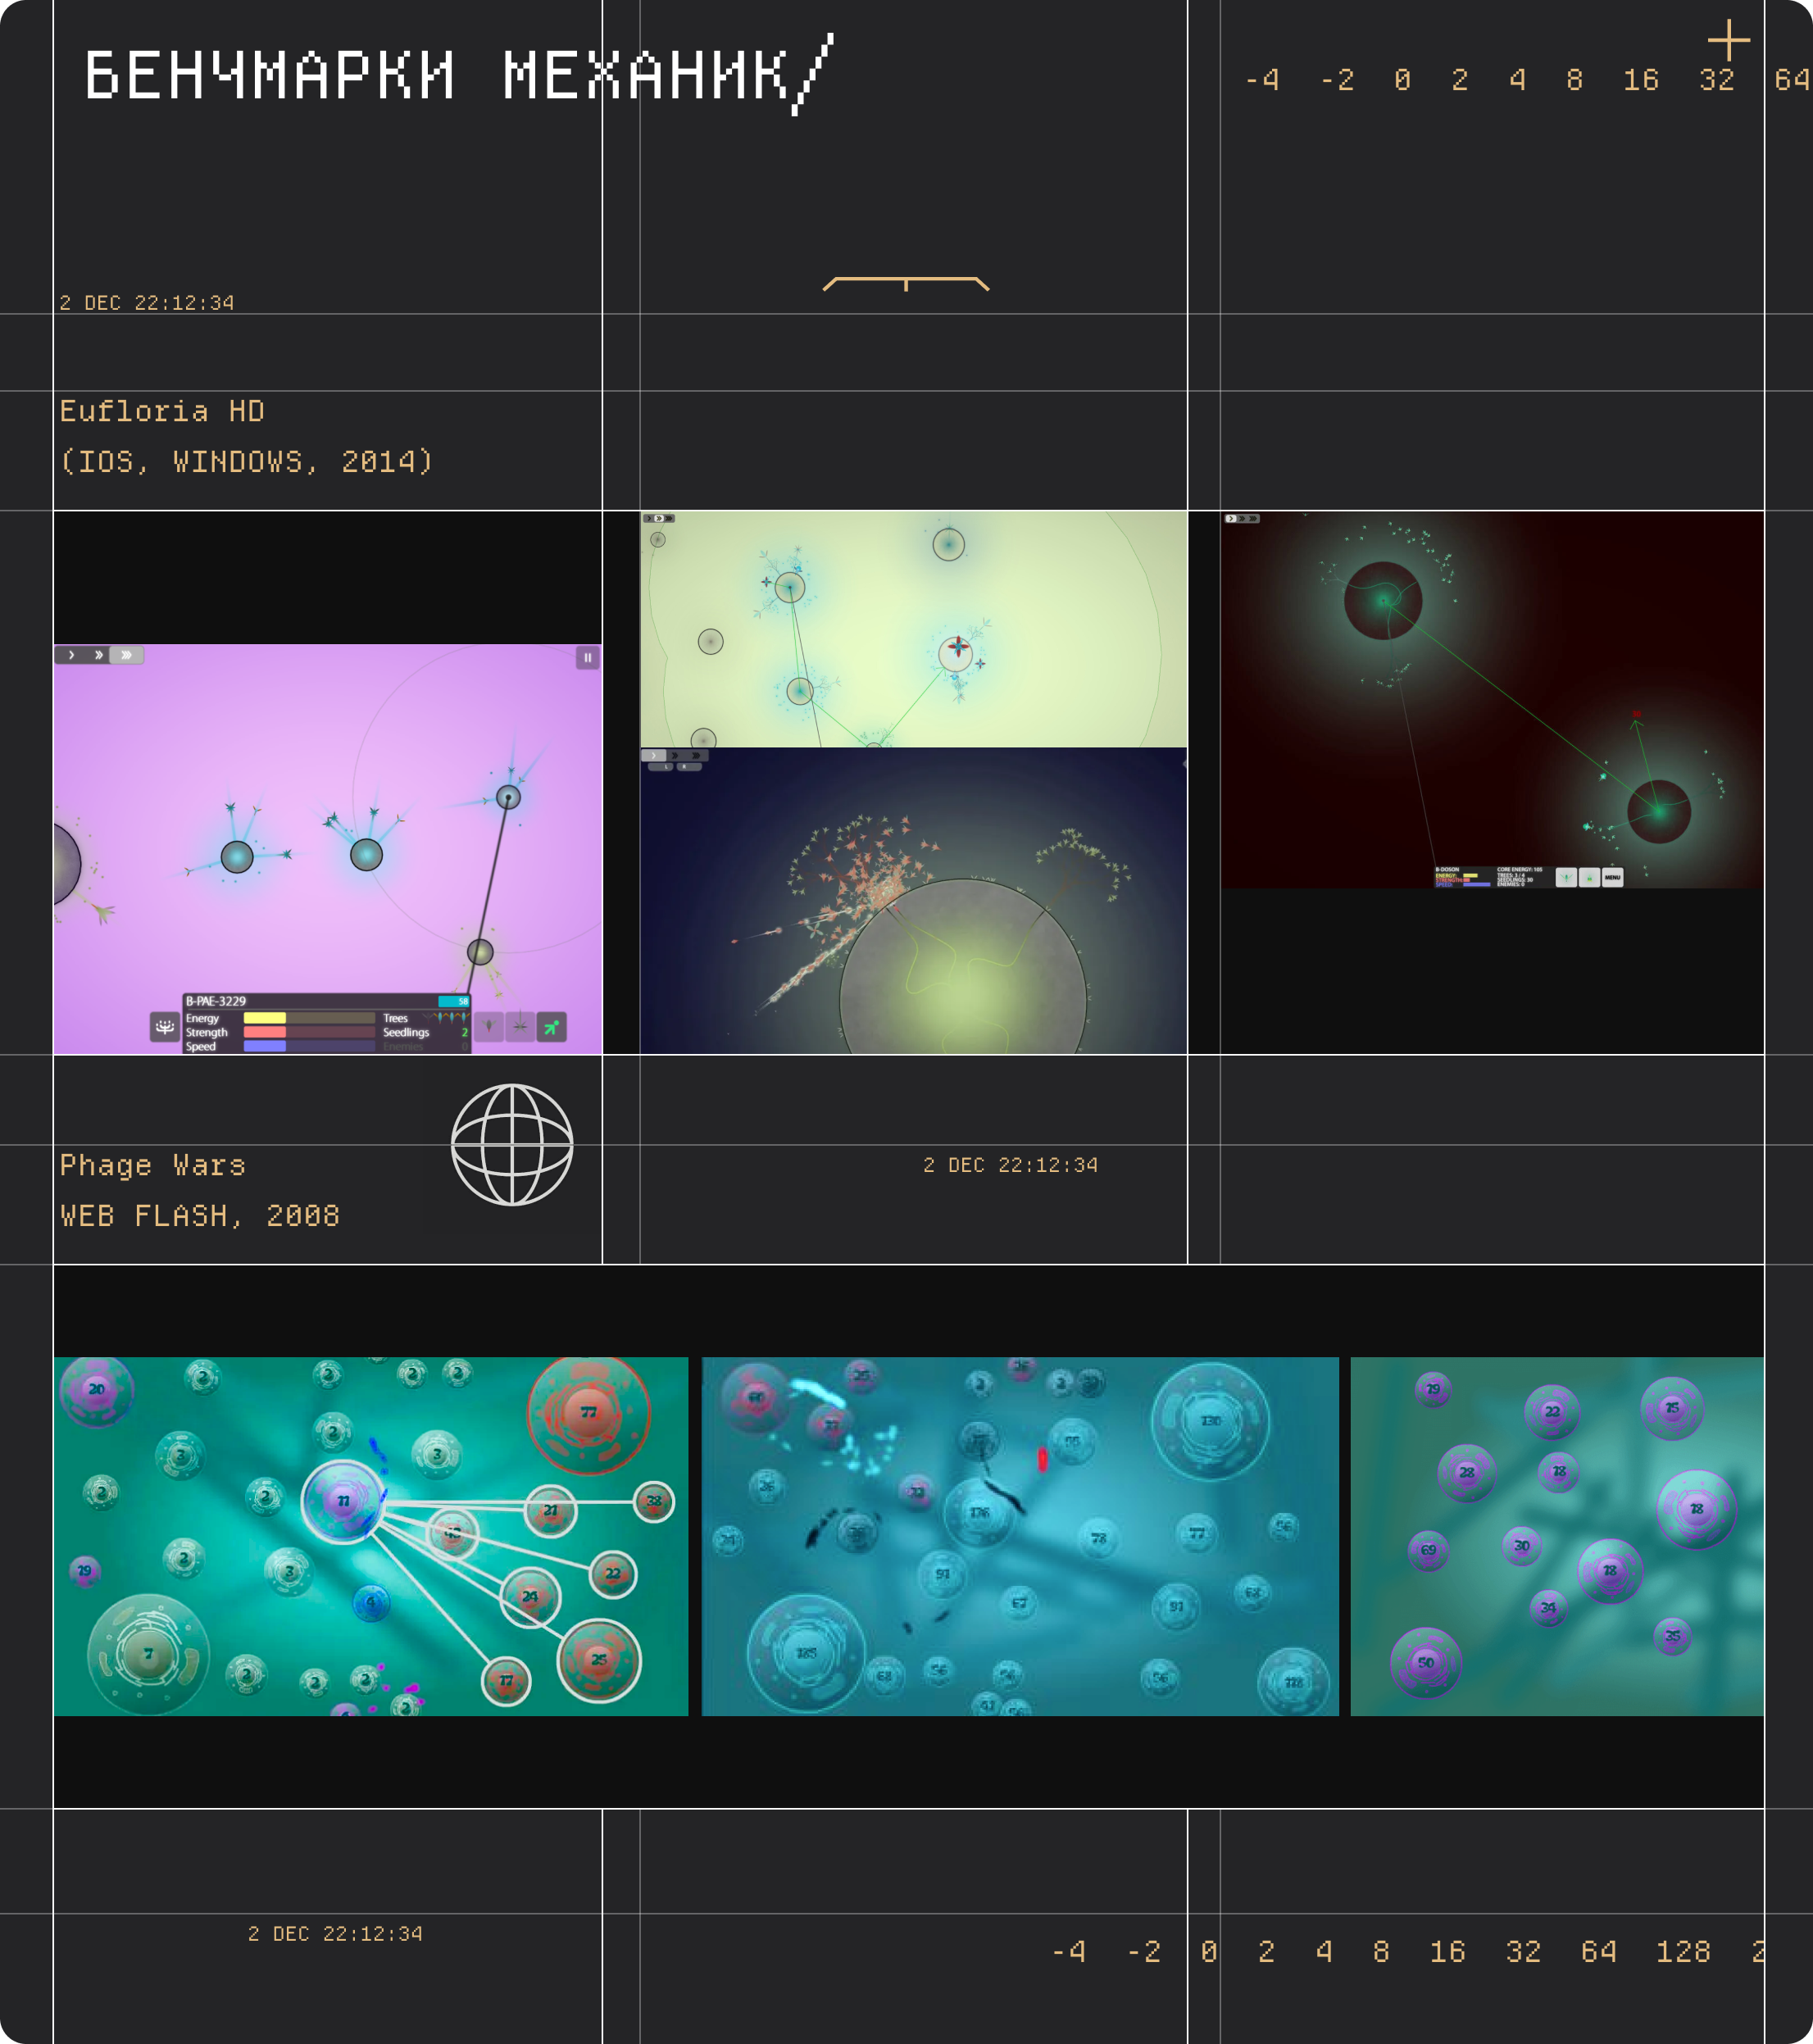Screen dimensions: 1813x2044
Task: Open the purple Eufloria HD screenshot thumbnail
Action: click(x=328, y=849)
